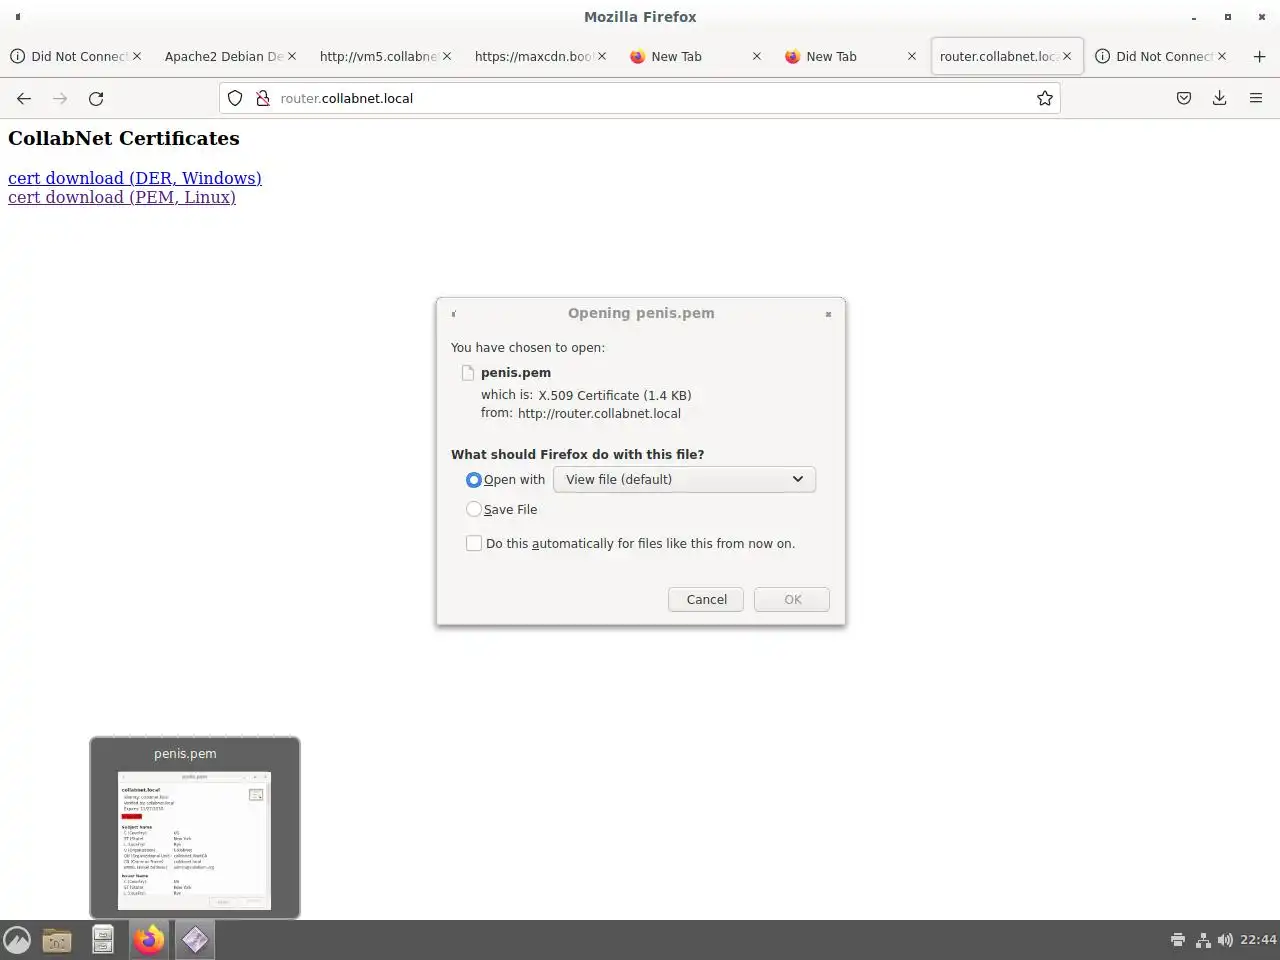Close the Opening penis.pem dialog window
Image resolution: width=1280 pixels, height=960 pixels.
point(828,314)
